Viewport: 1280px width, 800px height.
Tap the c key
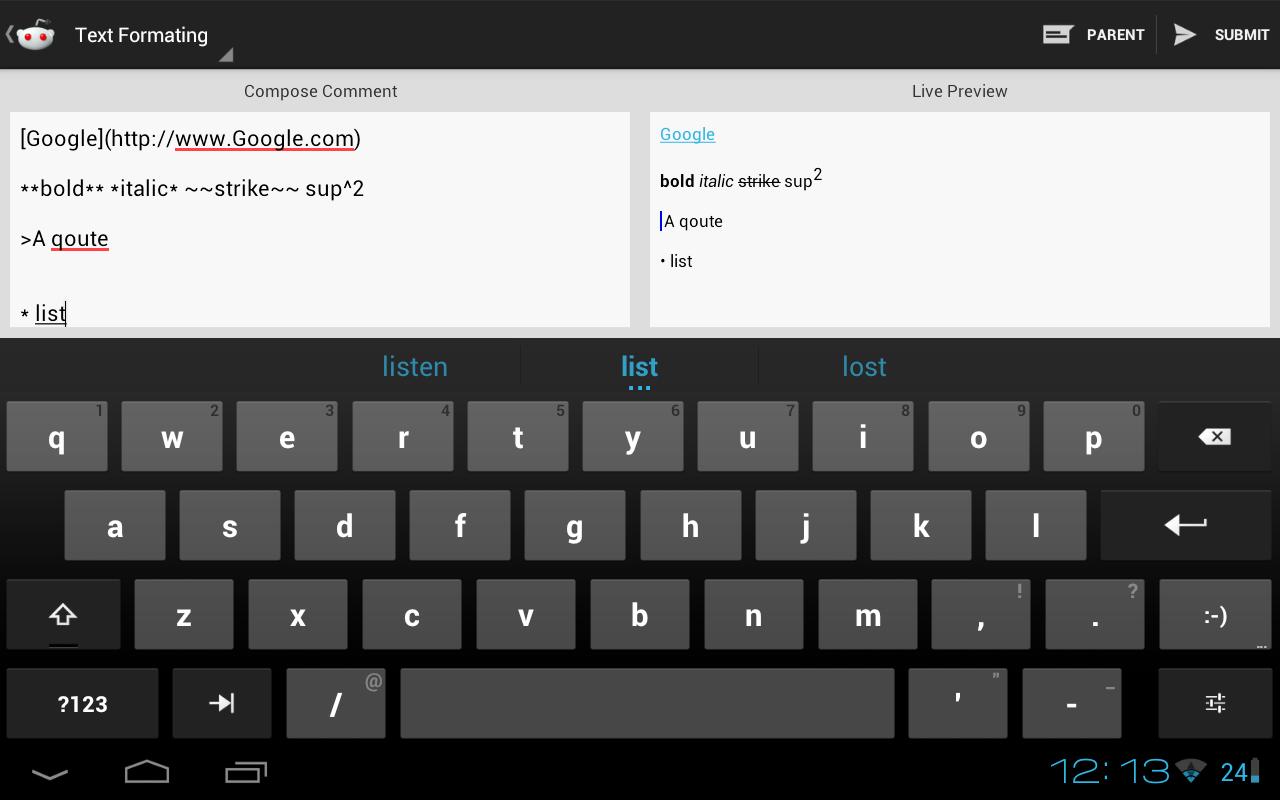click(412, 615)
